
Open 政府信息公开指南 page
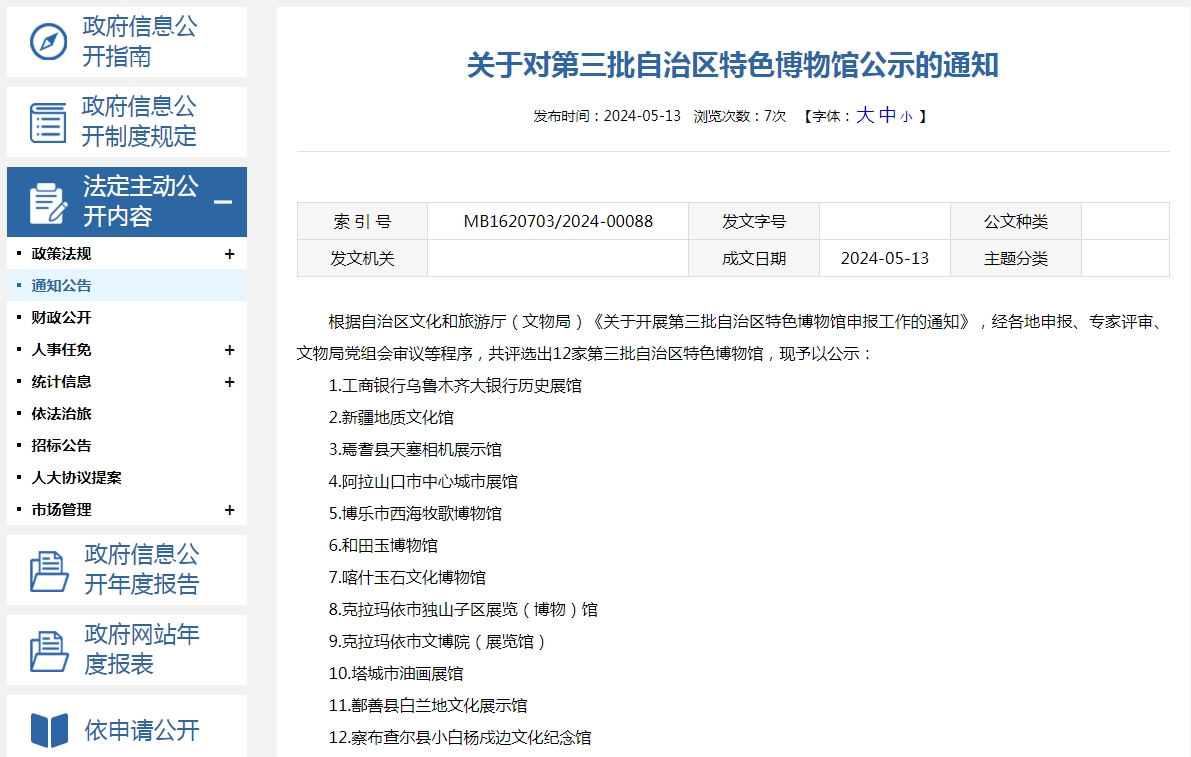coord(140,41)
